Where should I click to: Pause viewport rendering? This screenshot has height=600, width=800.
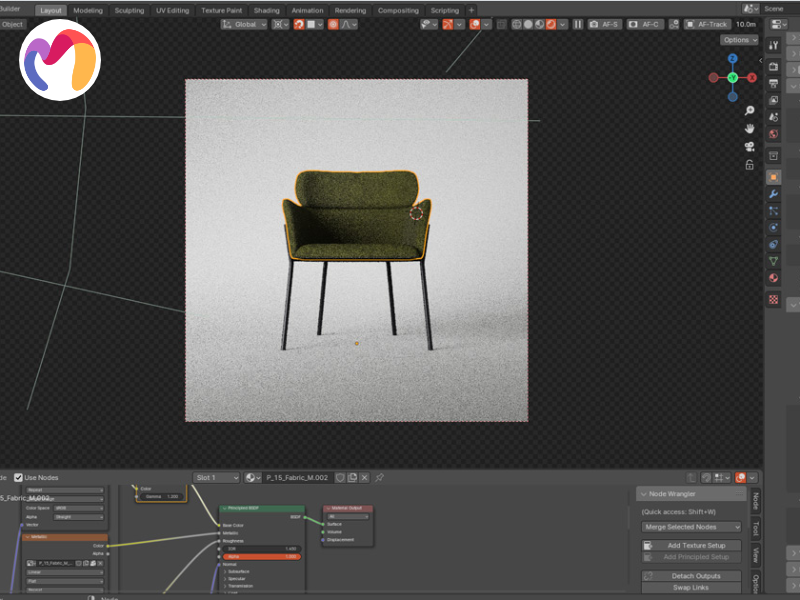tap(578, 24)
